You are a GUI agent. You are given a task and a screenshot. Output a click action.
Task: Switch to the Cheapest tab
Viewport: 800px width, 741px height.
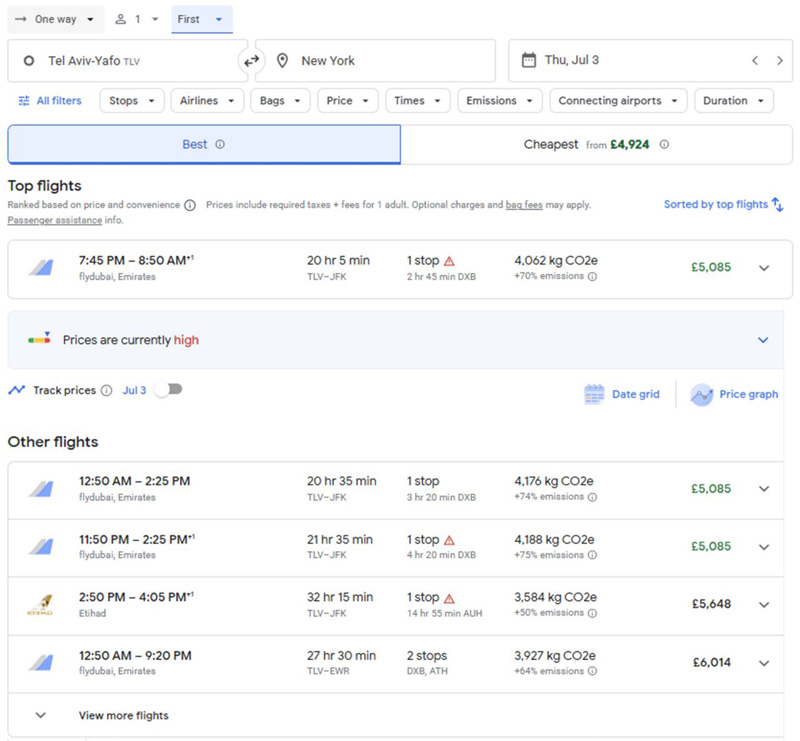(x=596, y=145)
